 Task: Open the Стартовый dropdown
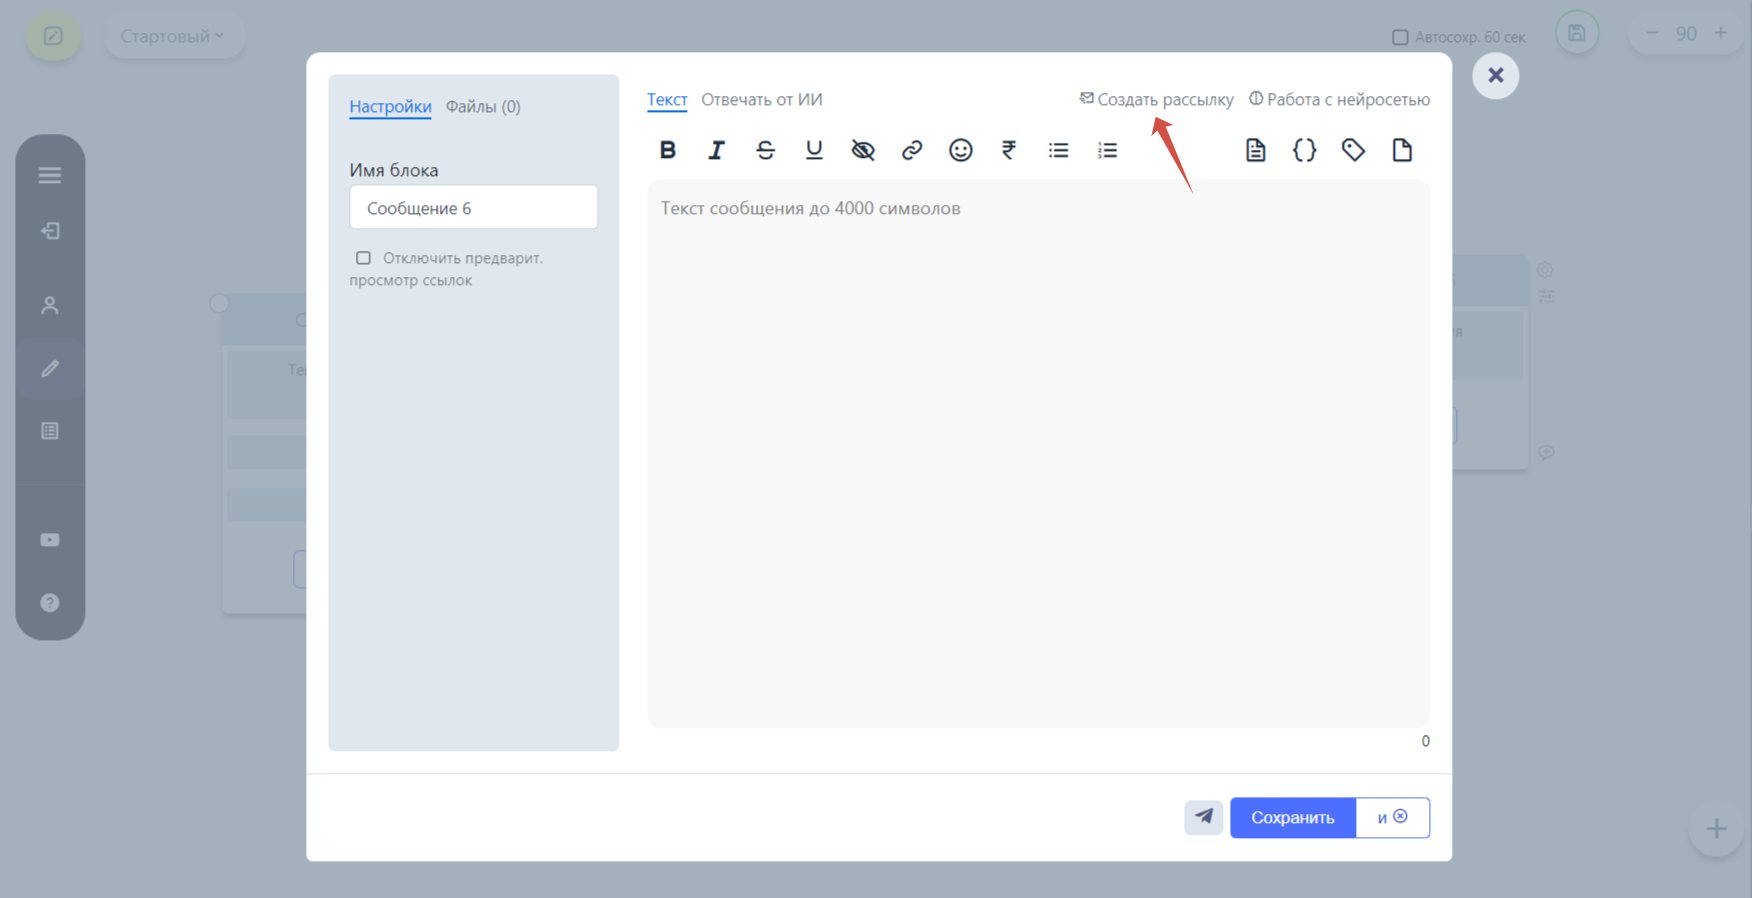click(x=173, y=36)
